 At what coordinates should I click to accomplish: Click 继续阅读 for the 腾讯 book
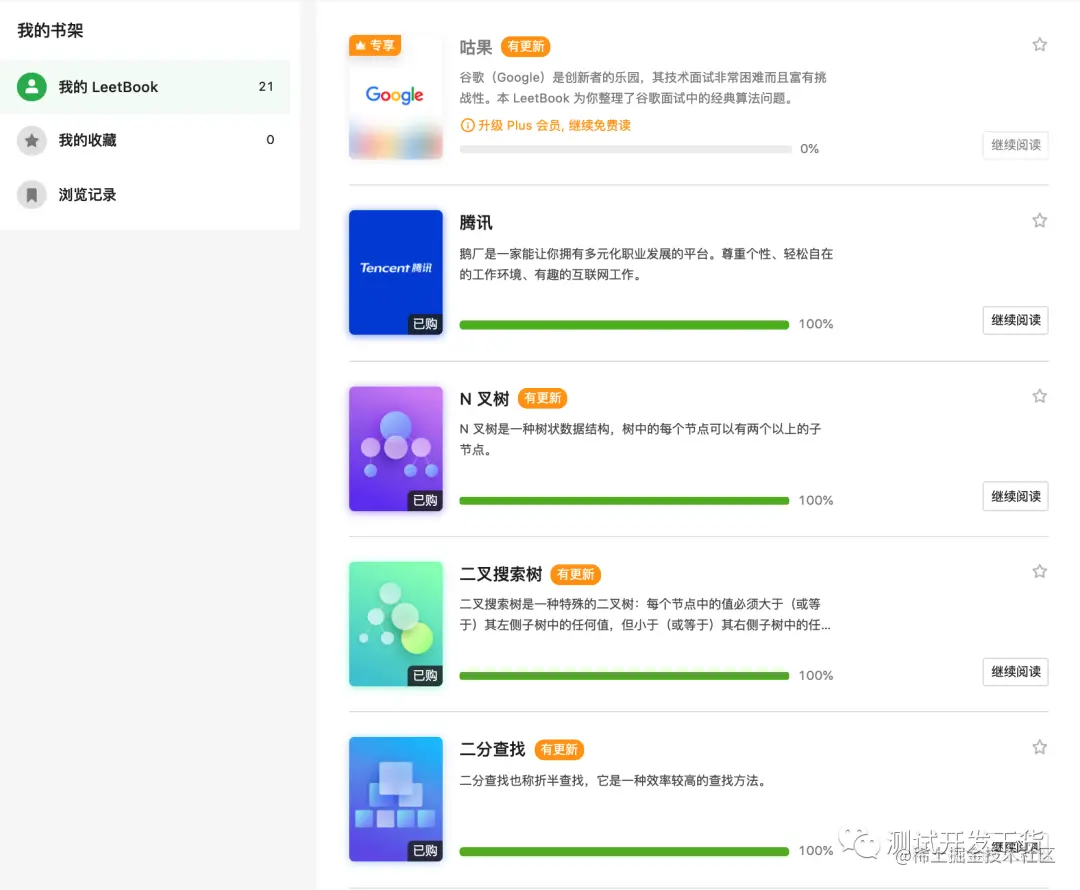tap(1015, 320)
